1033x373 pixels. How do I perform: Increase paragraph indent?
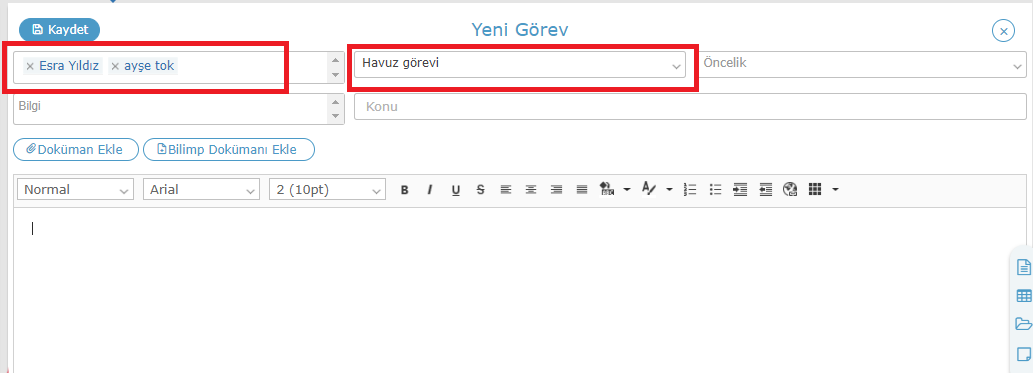pyautogui.click(x=740, y=190)
